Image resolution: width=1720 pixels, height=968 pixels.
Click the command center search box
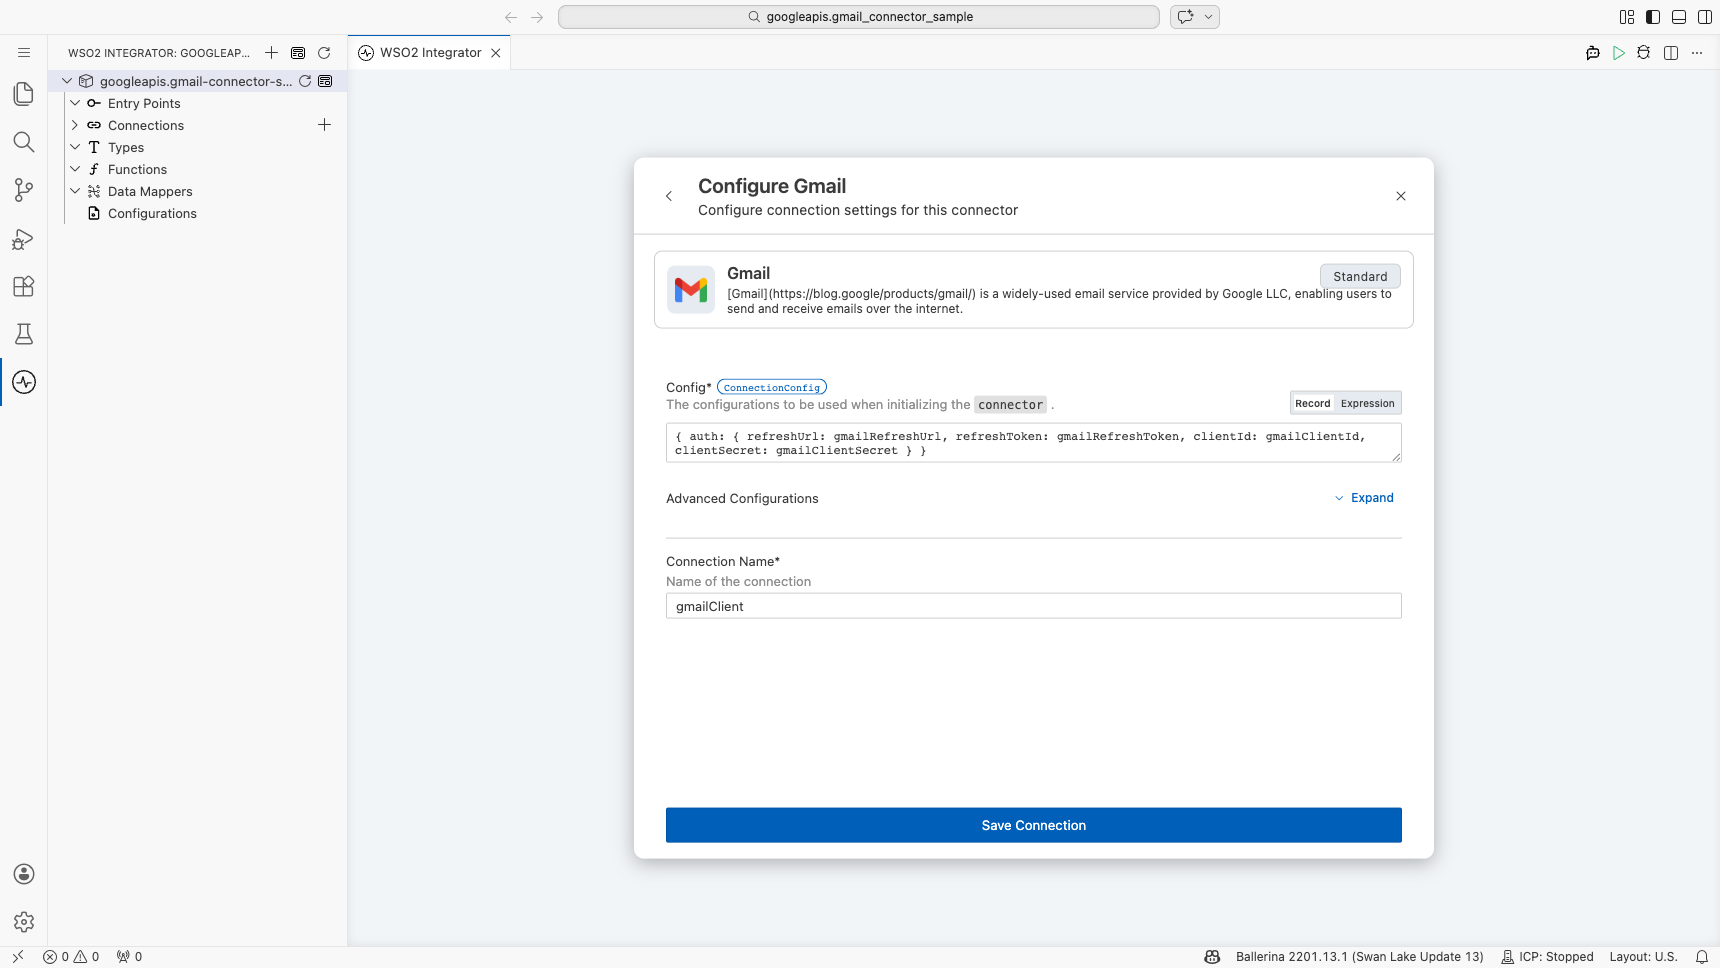pos(859,17)
